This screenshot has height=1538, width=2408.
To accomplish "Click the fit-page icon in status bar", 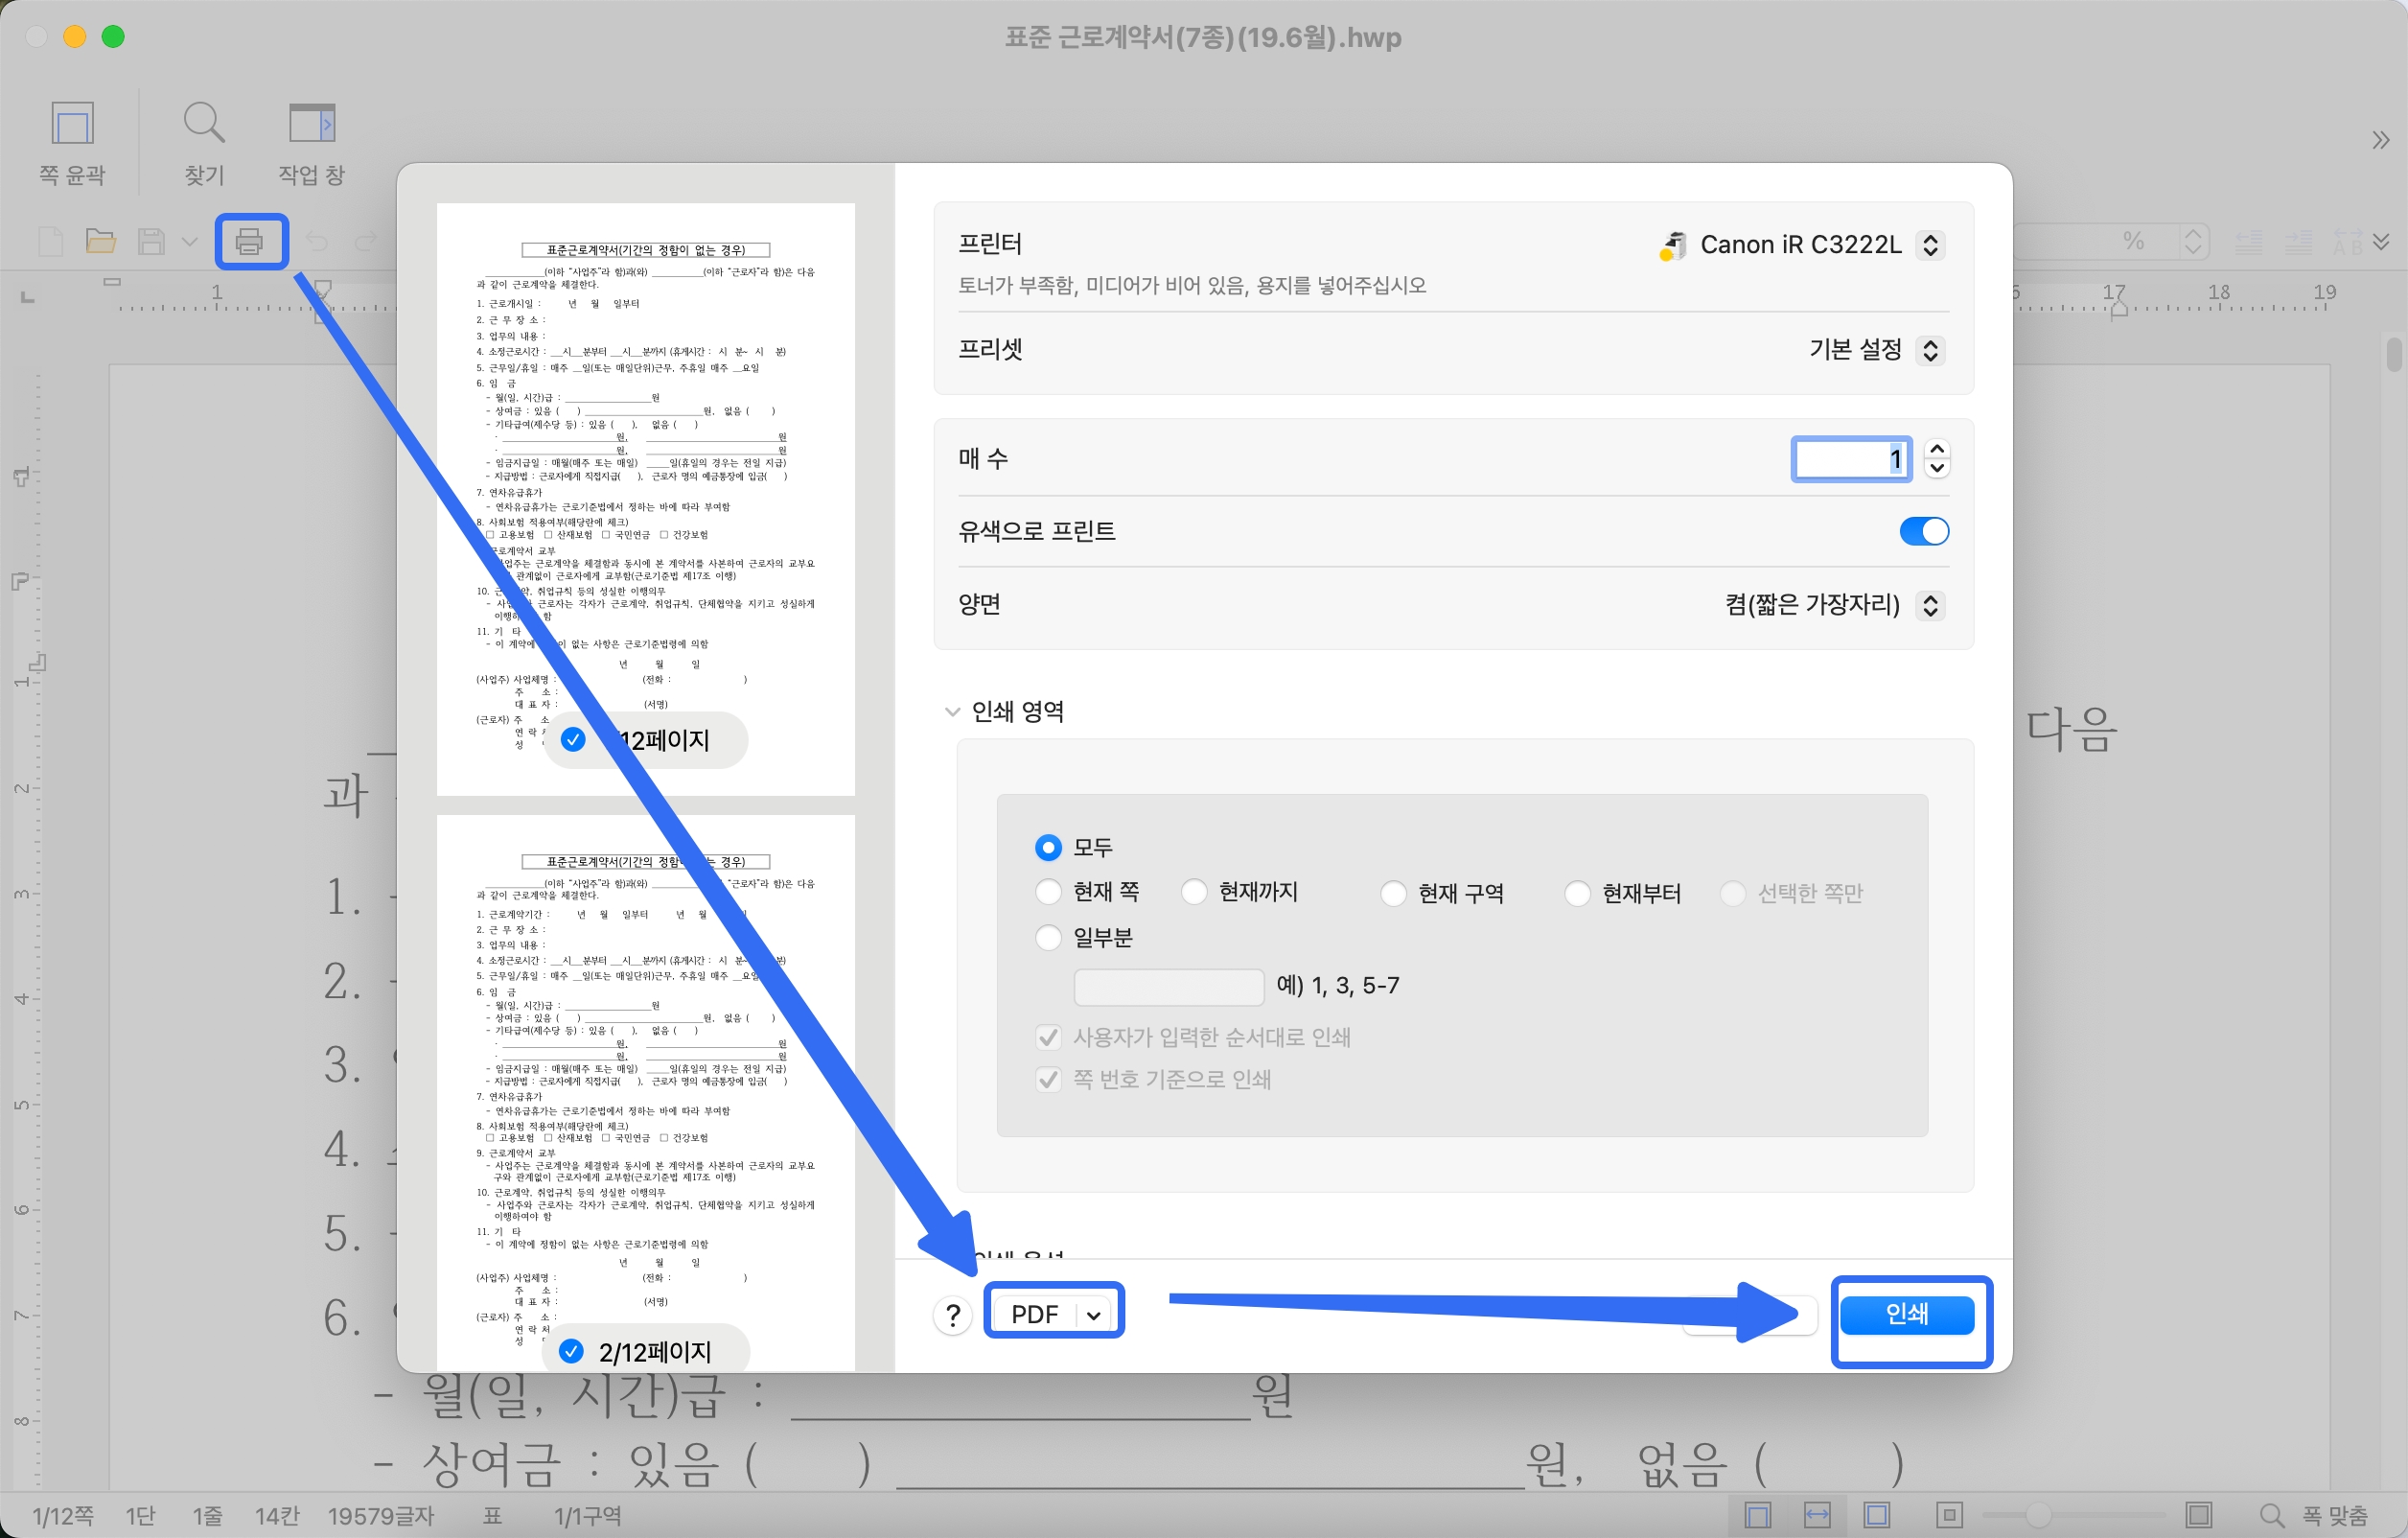I will pyautogui.click(x=1877, y=1515).
